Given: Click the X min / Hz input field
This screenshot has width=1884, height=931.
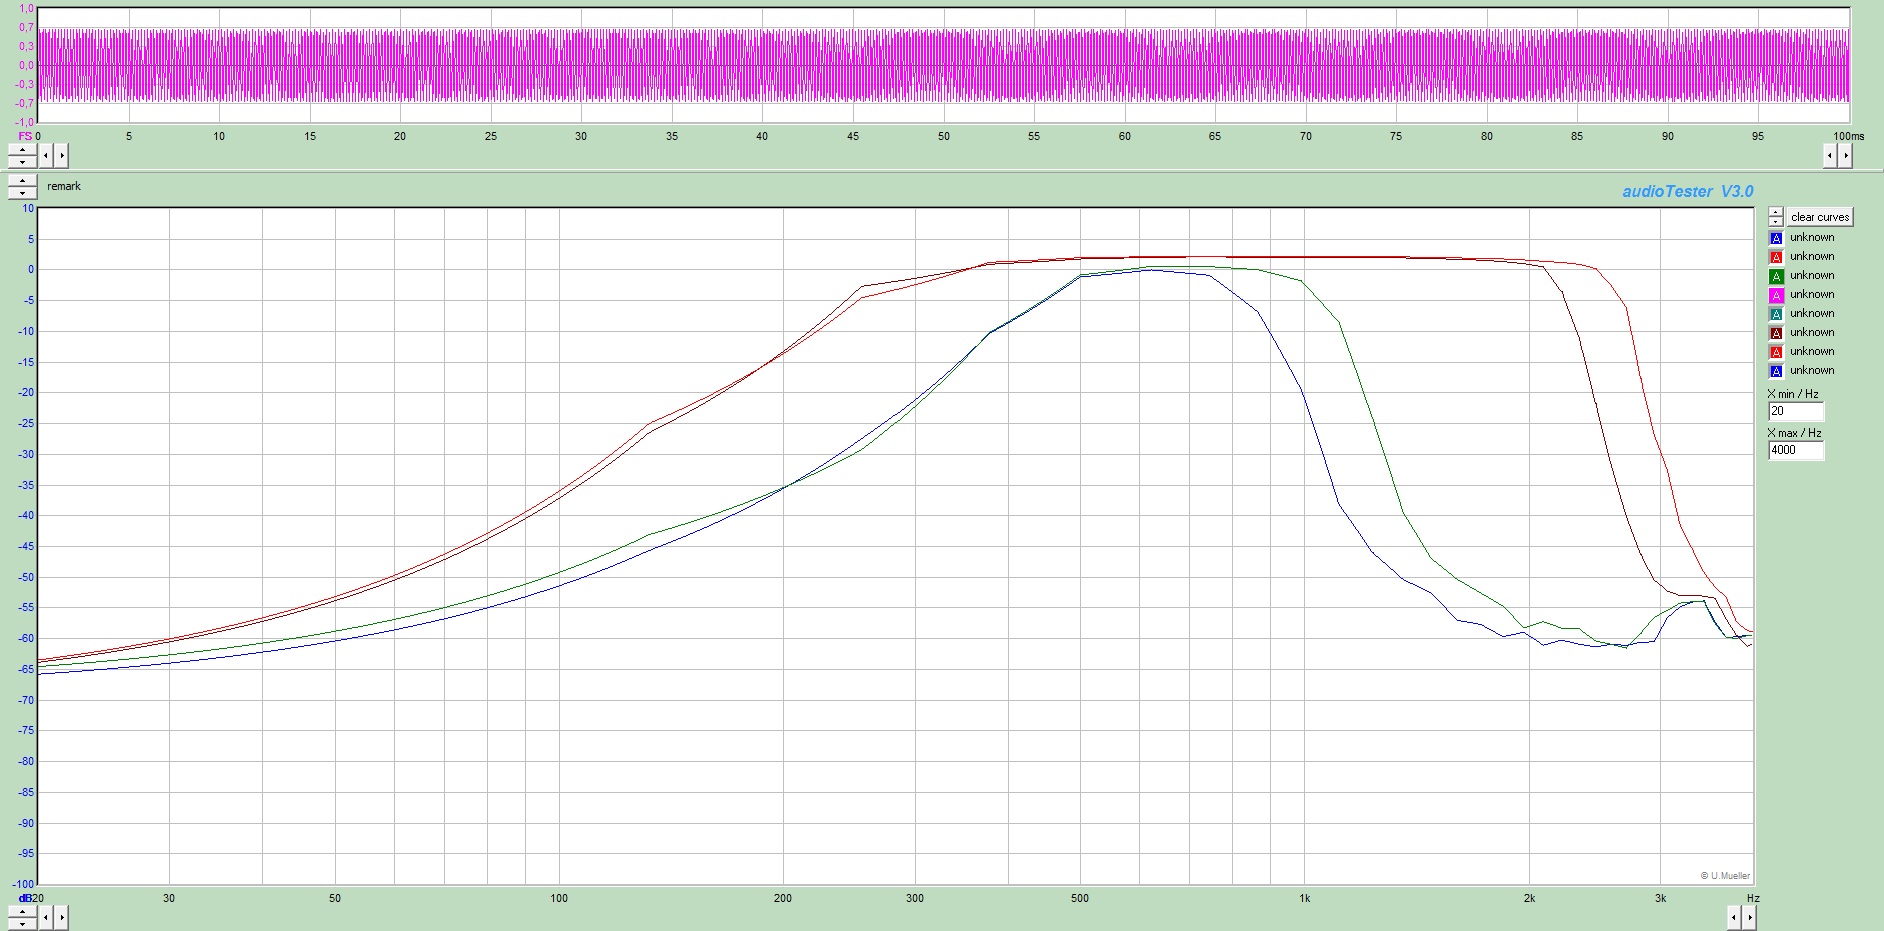Looking at the screenshot, I should (x=1795, y=411).
